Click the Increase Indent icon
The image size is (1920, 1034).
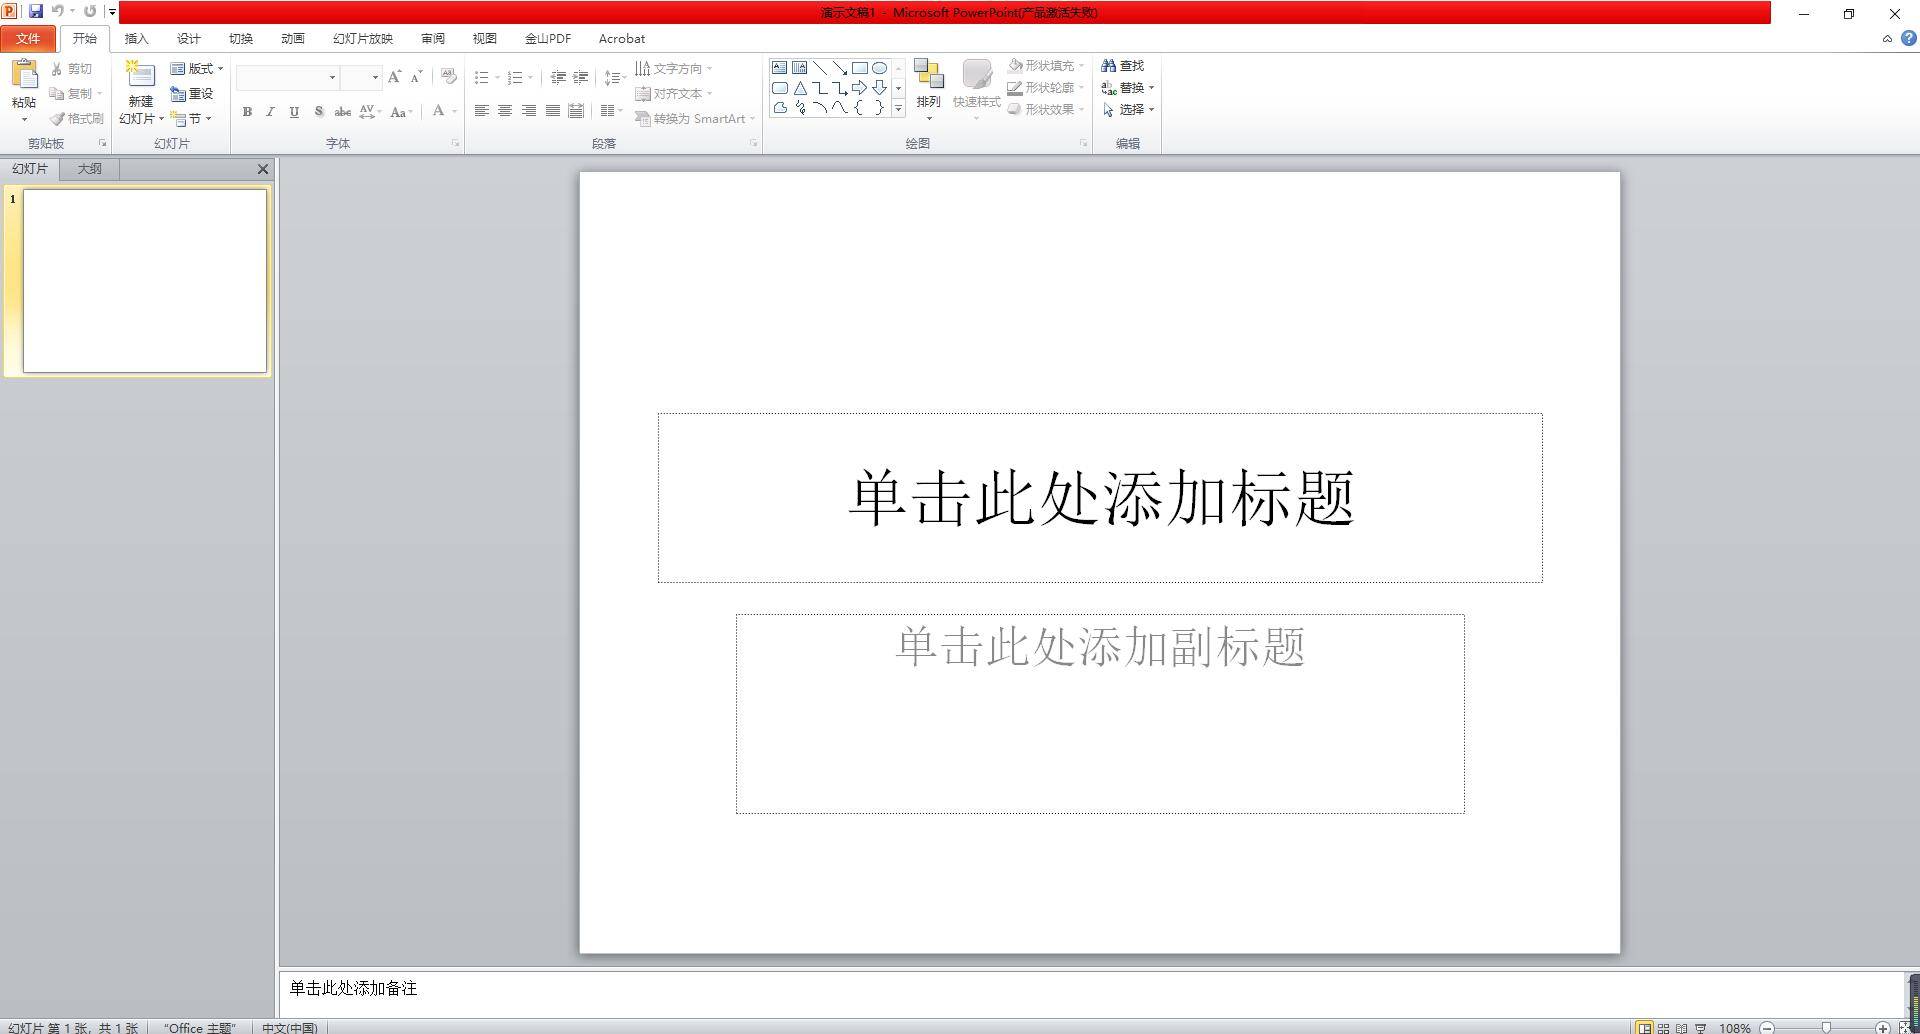point(581,77)
